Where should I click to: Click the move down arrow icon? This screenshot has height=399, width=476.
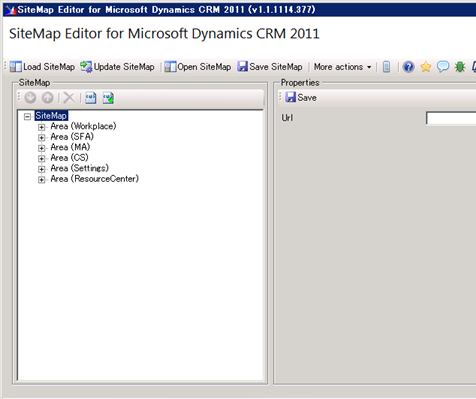coord(30,98)
